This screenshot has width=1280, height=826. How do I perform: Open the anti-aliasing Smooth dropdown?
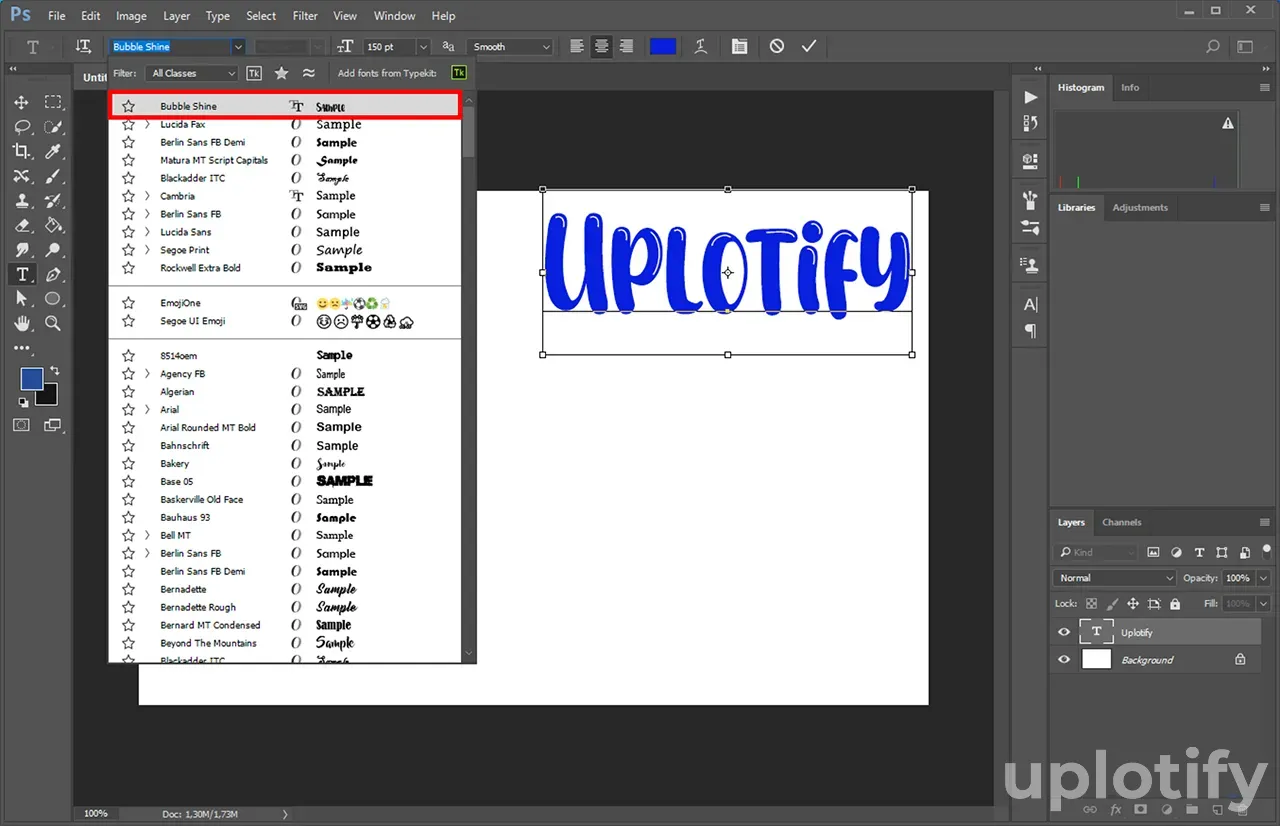pyautogui.click(x=510, y=47)
